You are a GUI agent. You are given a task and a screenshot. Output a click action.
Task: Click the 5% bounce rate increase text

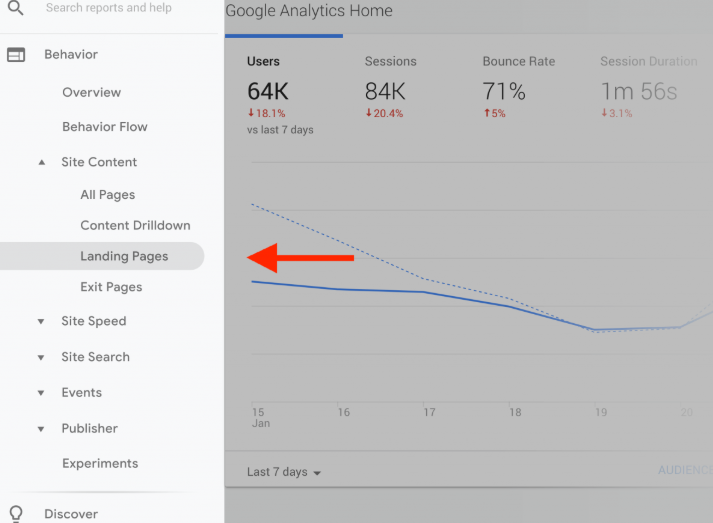pos(495,113)
